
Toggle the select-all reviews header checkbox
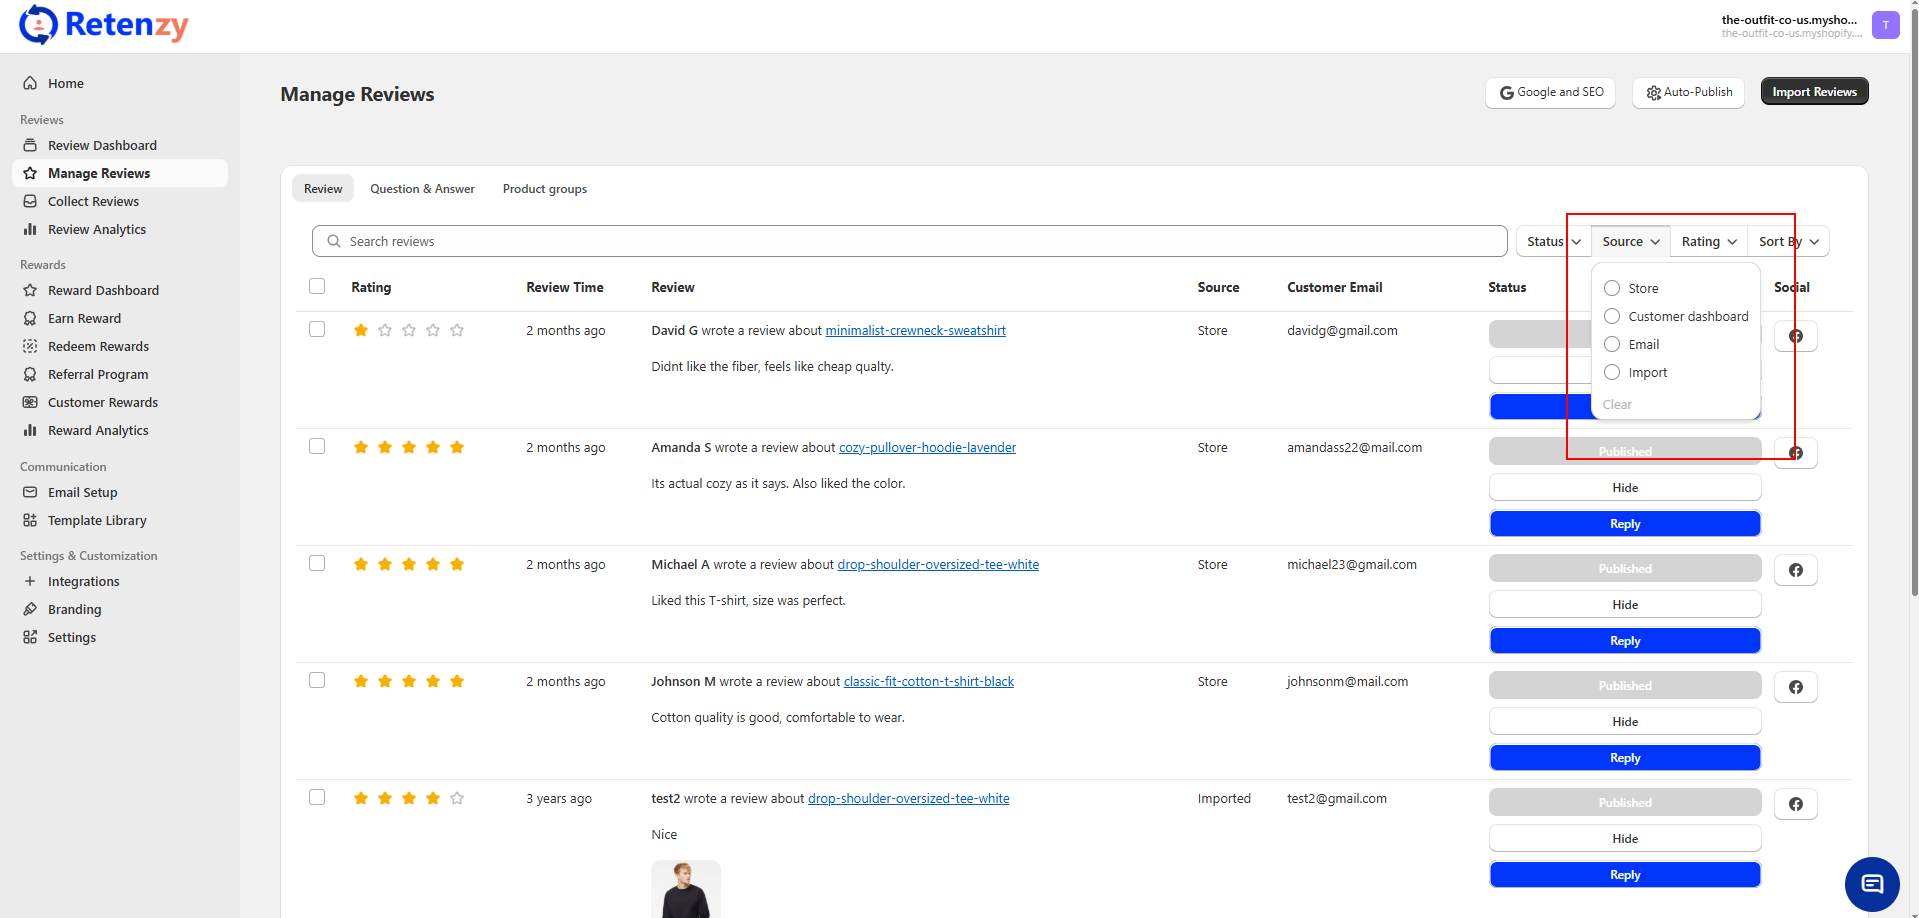click(x=317, y=286)
